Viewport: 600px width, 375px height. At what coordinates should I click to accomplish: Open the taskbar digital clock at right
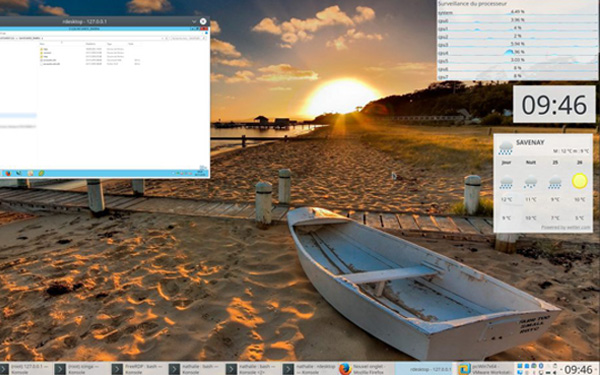tap(580, 369)
